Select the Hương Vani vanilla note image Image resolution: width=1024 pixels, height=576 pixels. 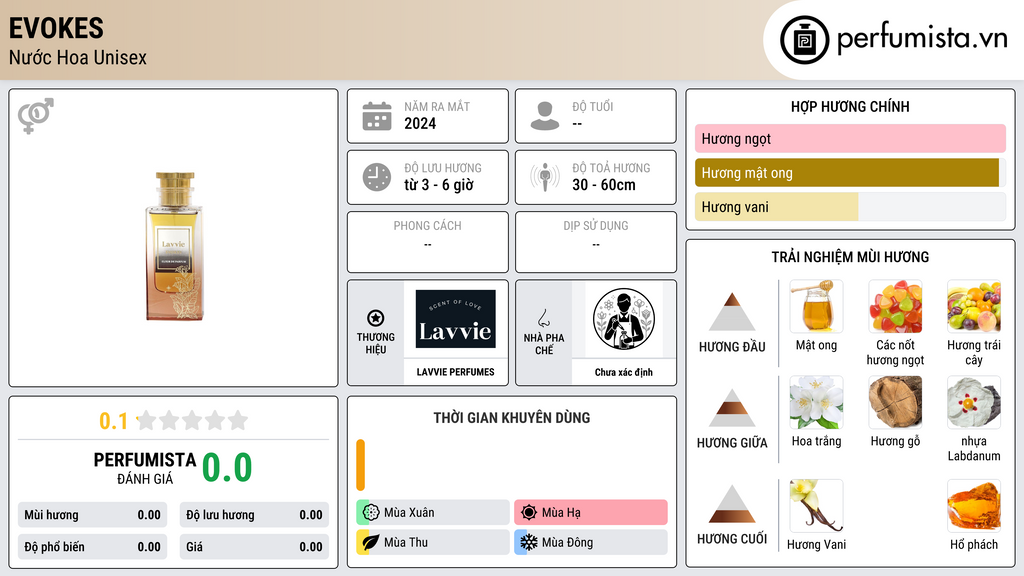tap(816, 506)
